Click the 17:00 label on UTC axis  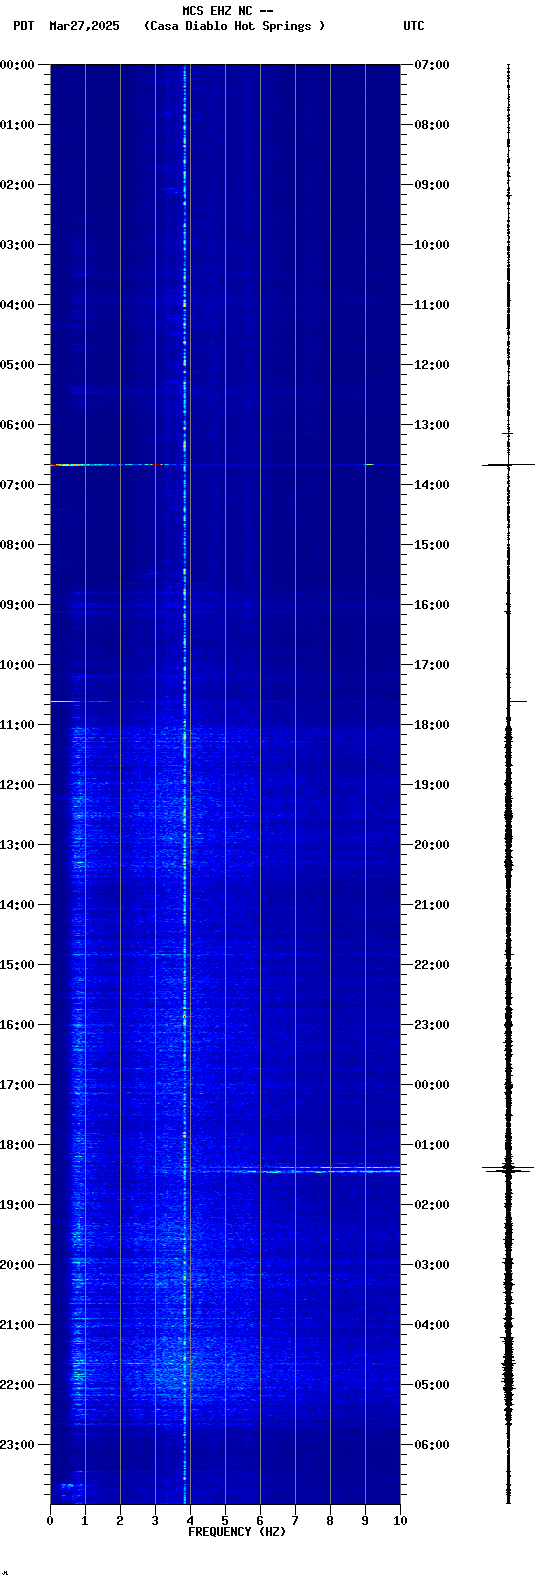click(431, 665)
